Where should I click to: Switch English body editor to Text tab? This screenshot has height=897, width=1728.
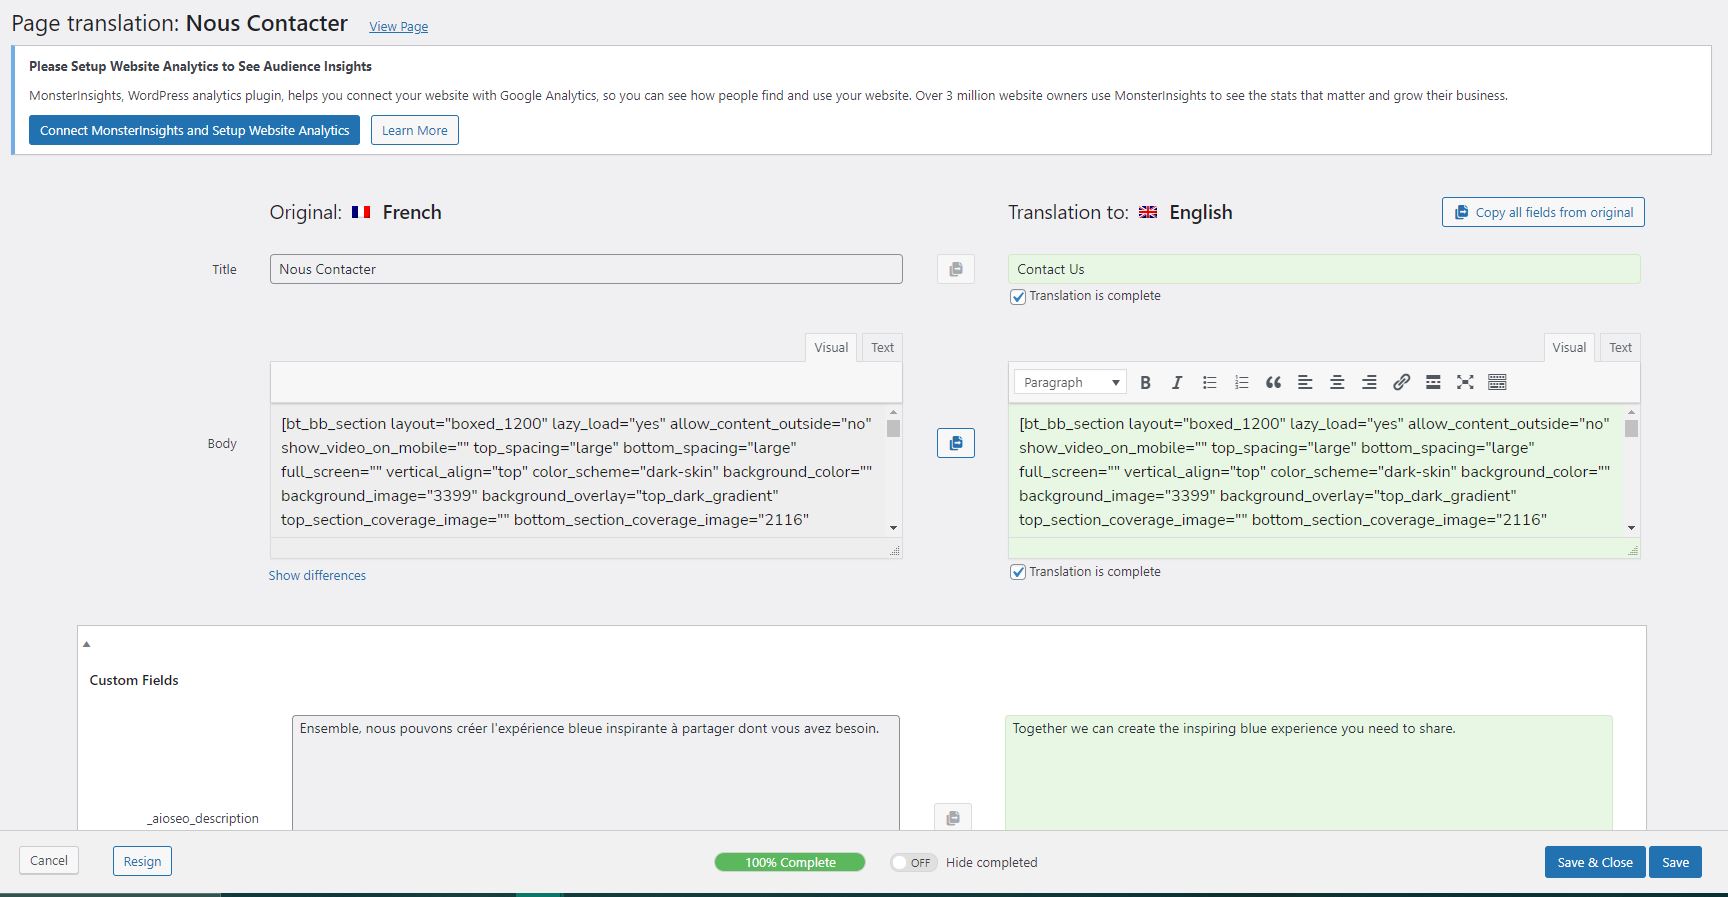[x=1620, y=347]
